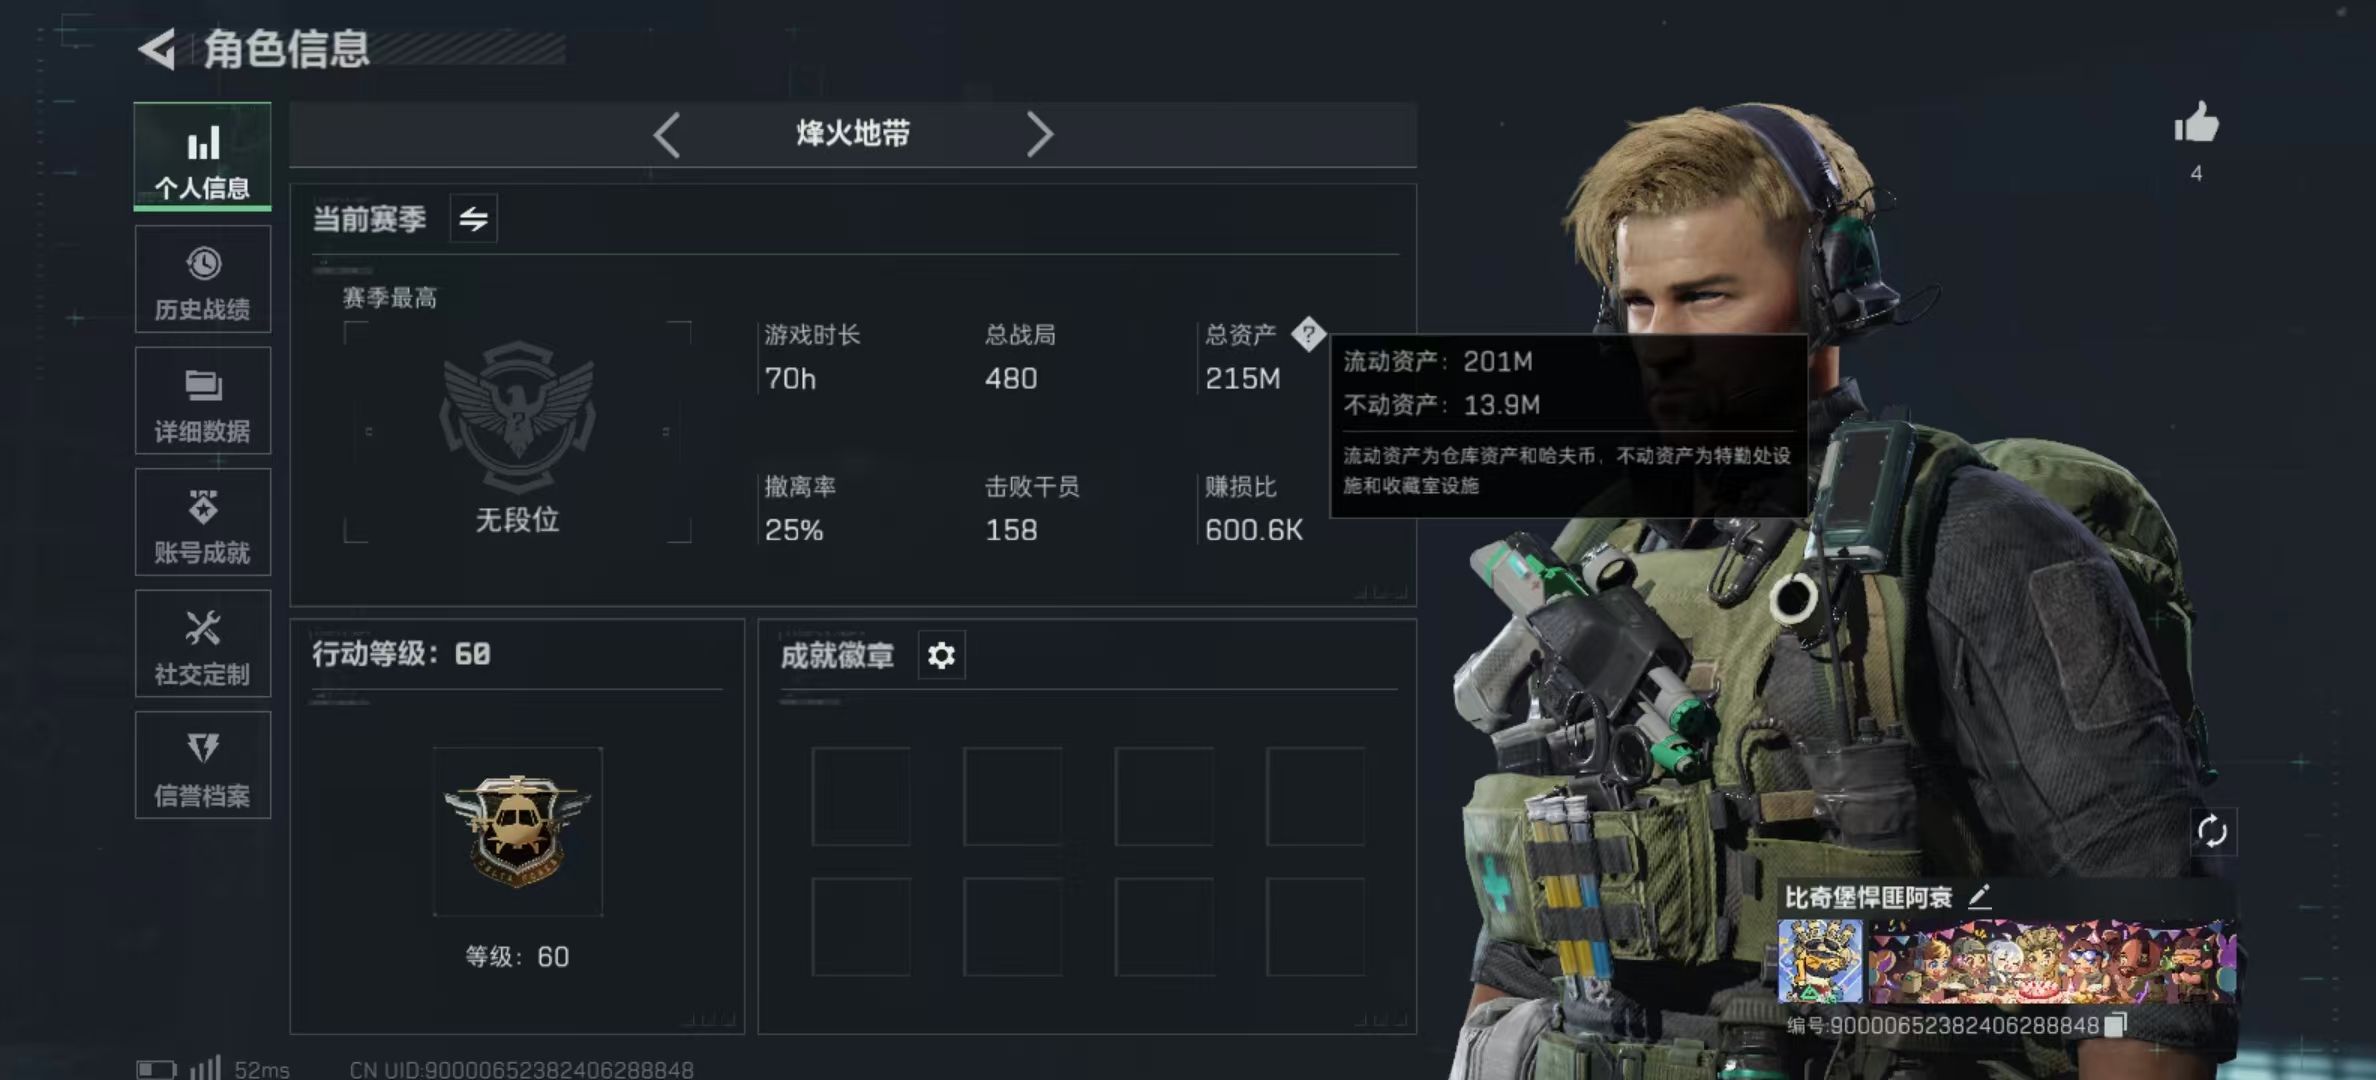The height and width of the screenshot is (1080, 2376).
Task: Click the back arrow beside 角色信息
Action: click(x=157, y=49)
